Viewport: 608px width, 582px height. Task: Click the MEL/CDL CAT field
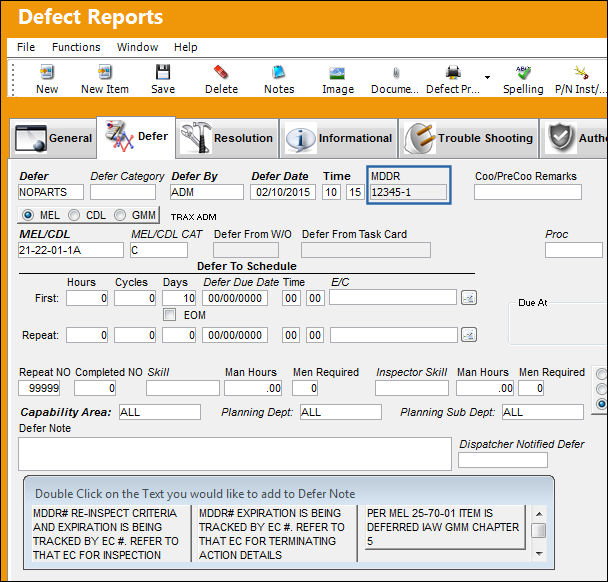tap(159, 250)
